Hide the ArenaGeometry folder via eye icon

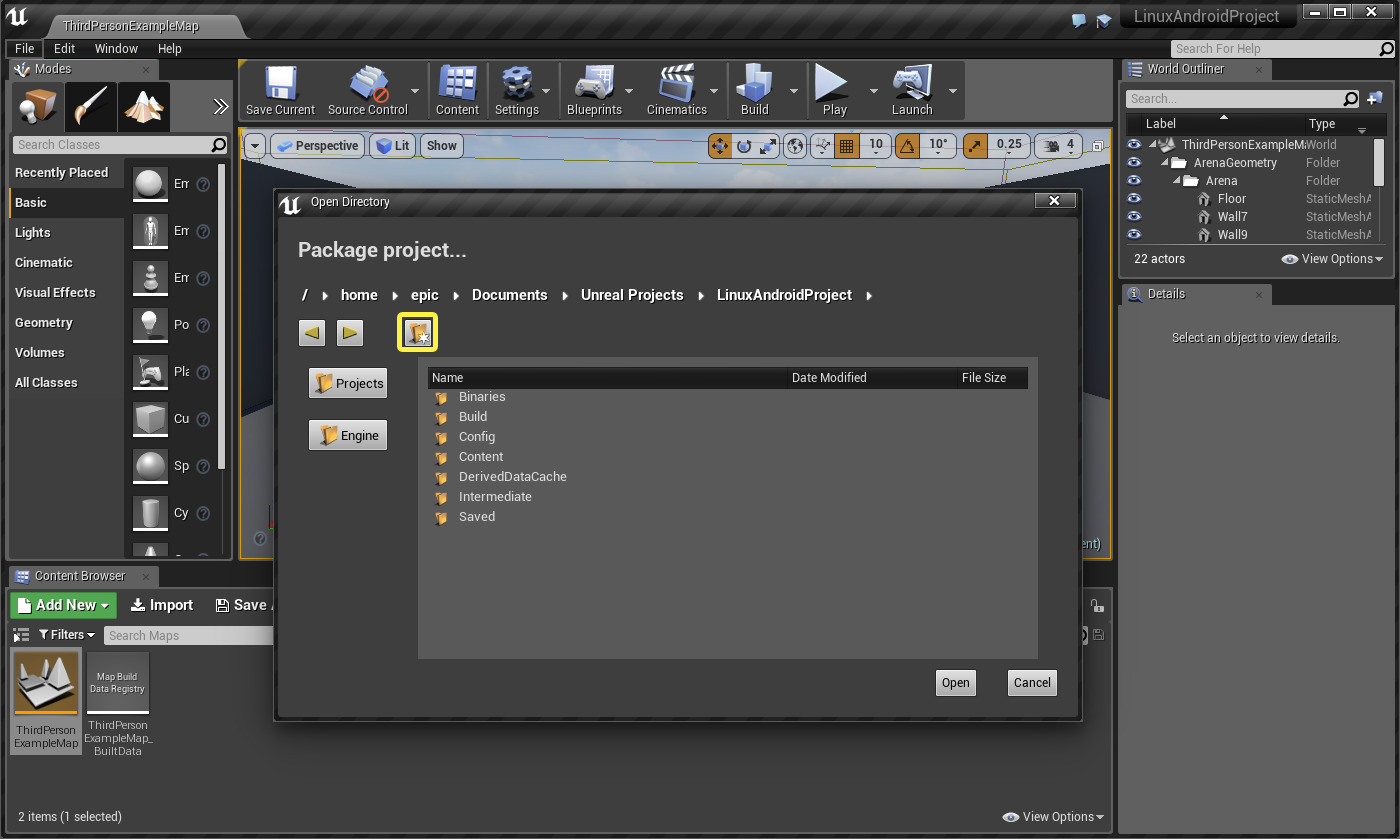click(1134, 163)
